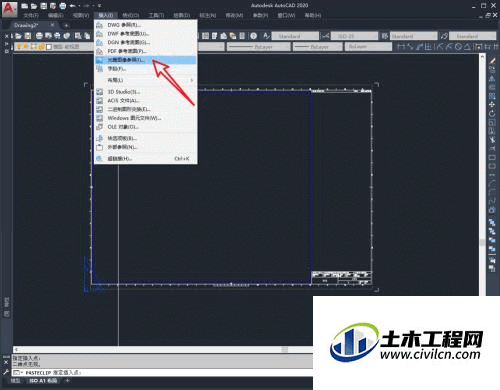This screenshot has width=500, height=390.
Task: Click the save icon in standard toolbar row
Action: (x=28, y=36)
